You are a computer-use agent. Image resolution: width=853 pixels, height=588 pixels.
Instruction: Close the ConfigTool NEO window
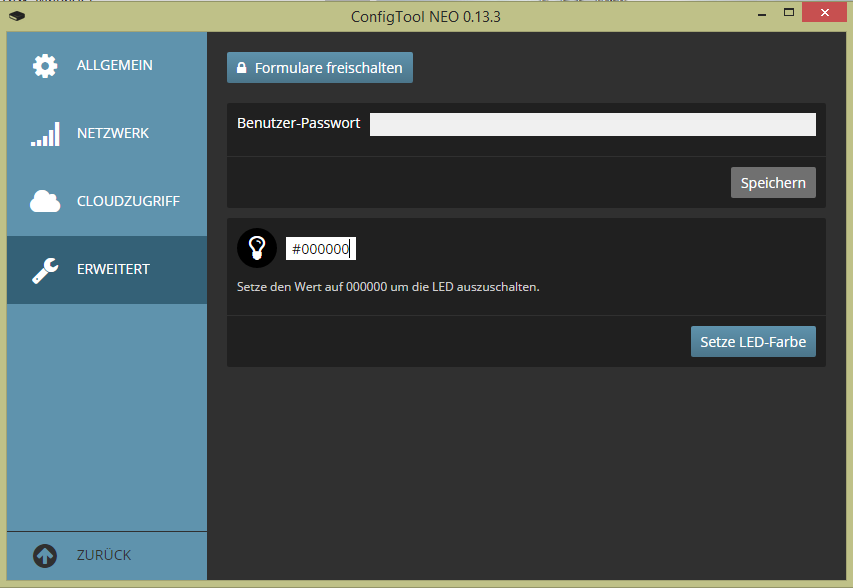(823, 14)
